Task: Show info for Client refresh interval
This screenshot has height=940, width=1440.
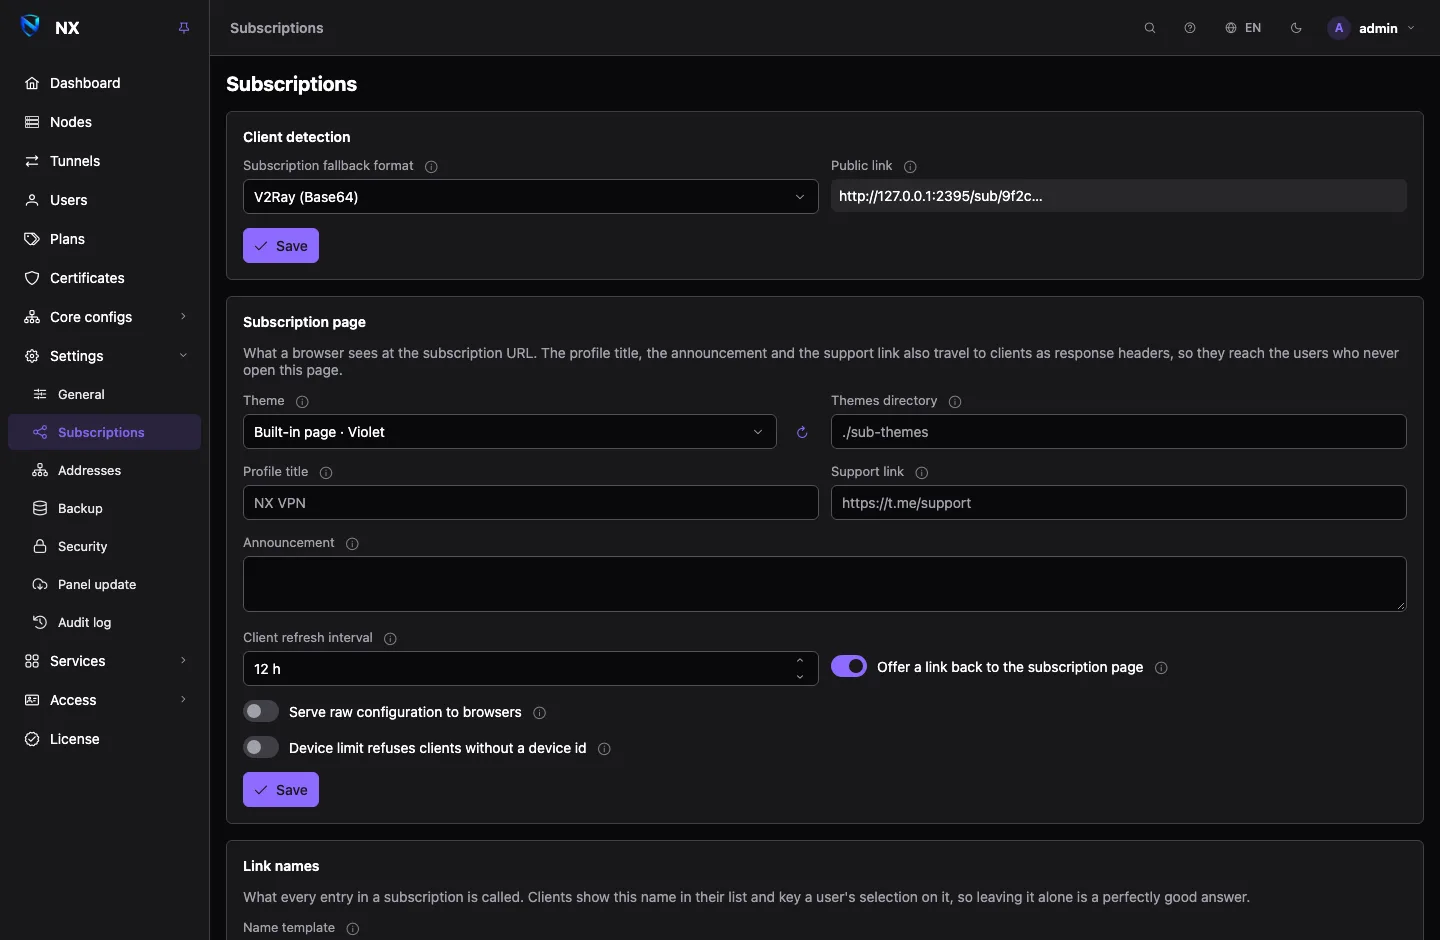Action: (390, 639)
